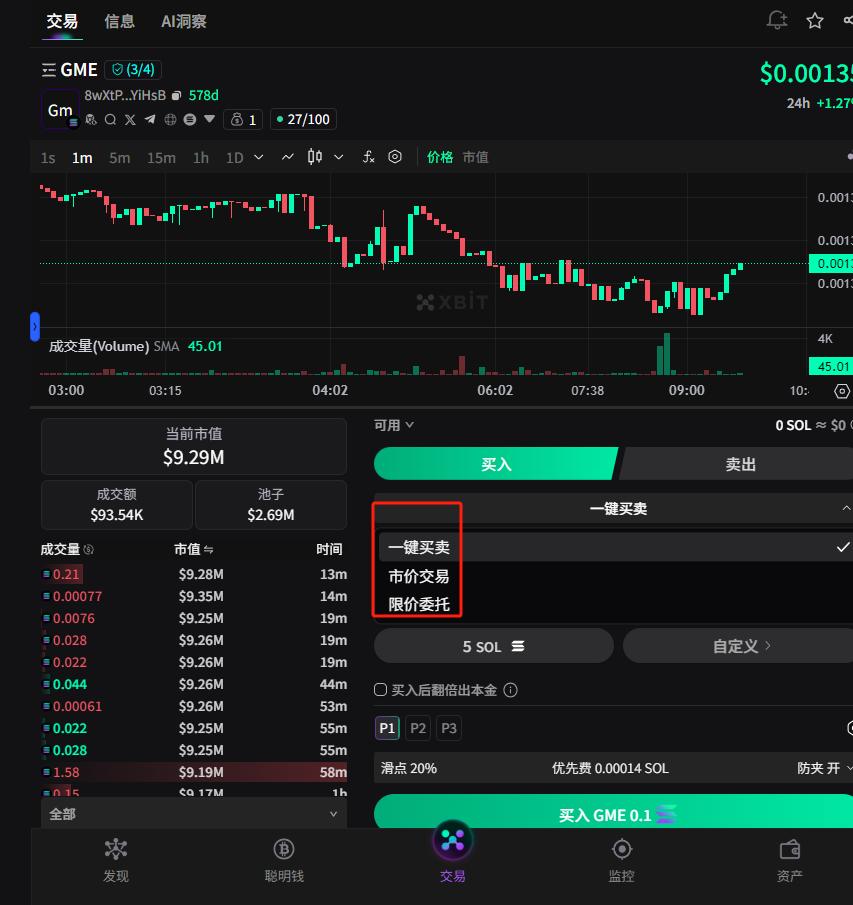Open the 可用 available balance dropdown

394,425
